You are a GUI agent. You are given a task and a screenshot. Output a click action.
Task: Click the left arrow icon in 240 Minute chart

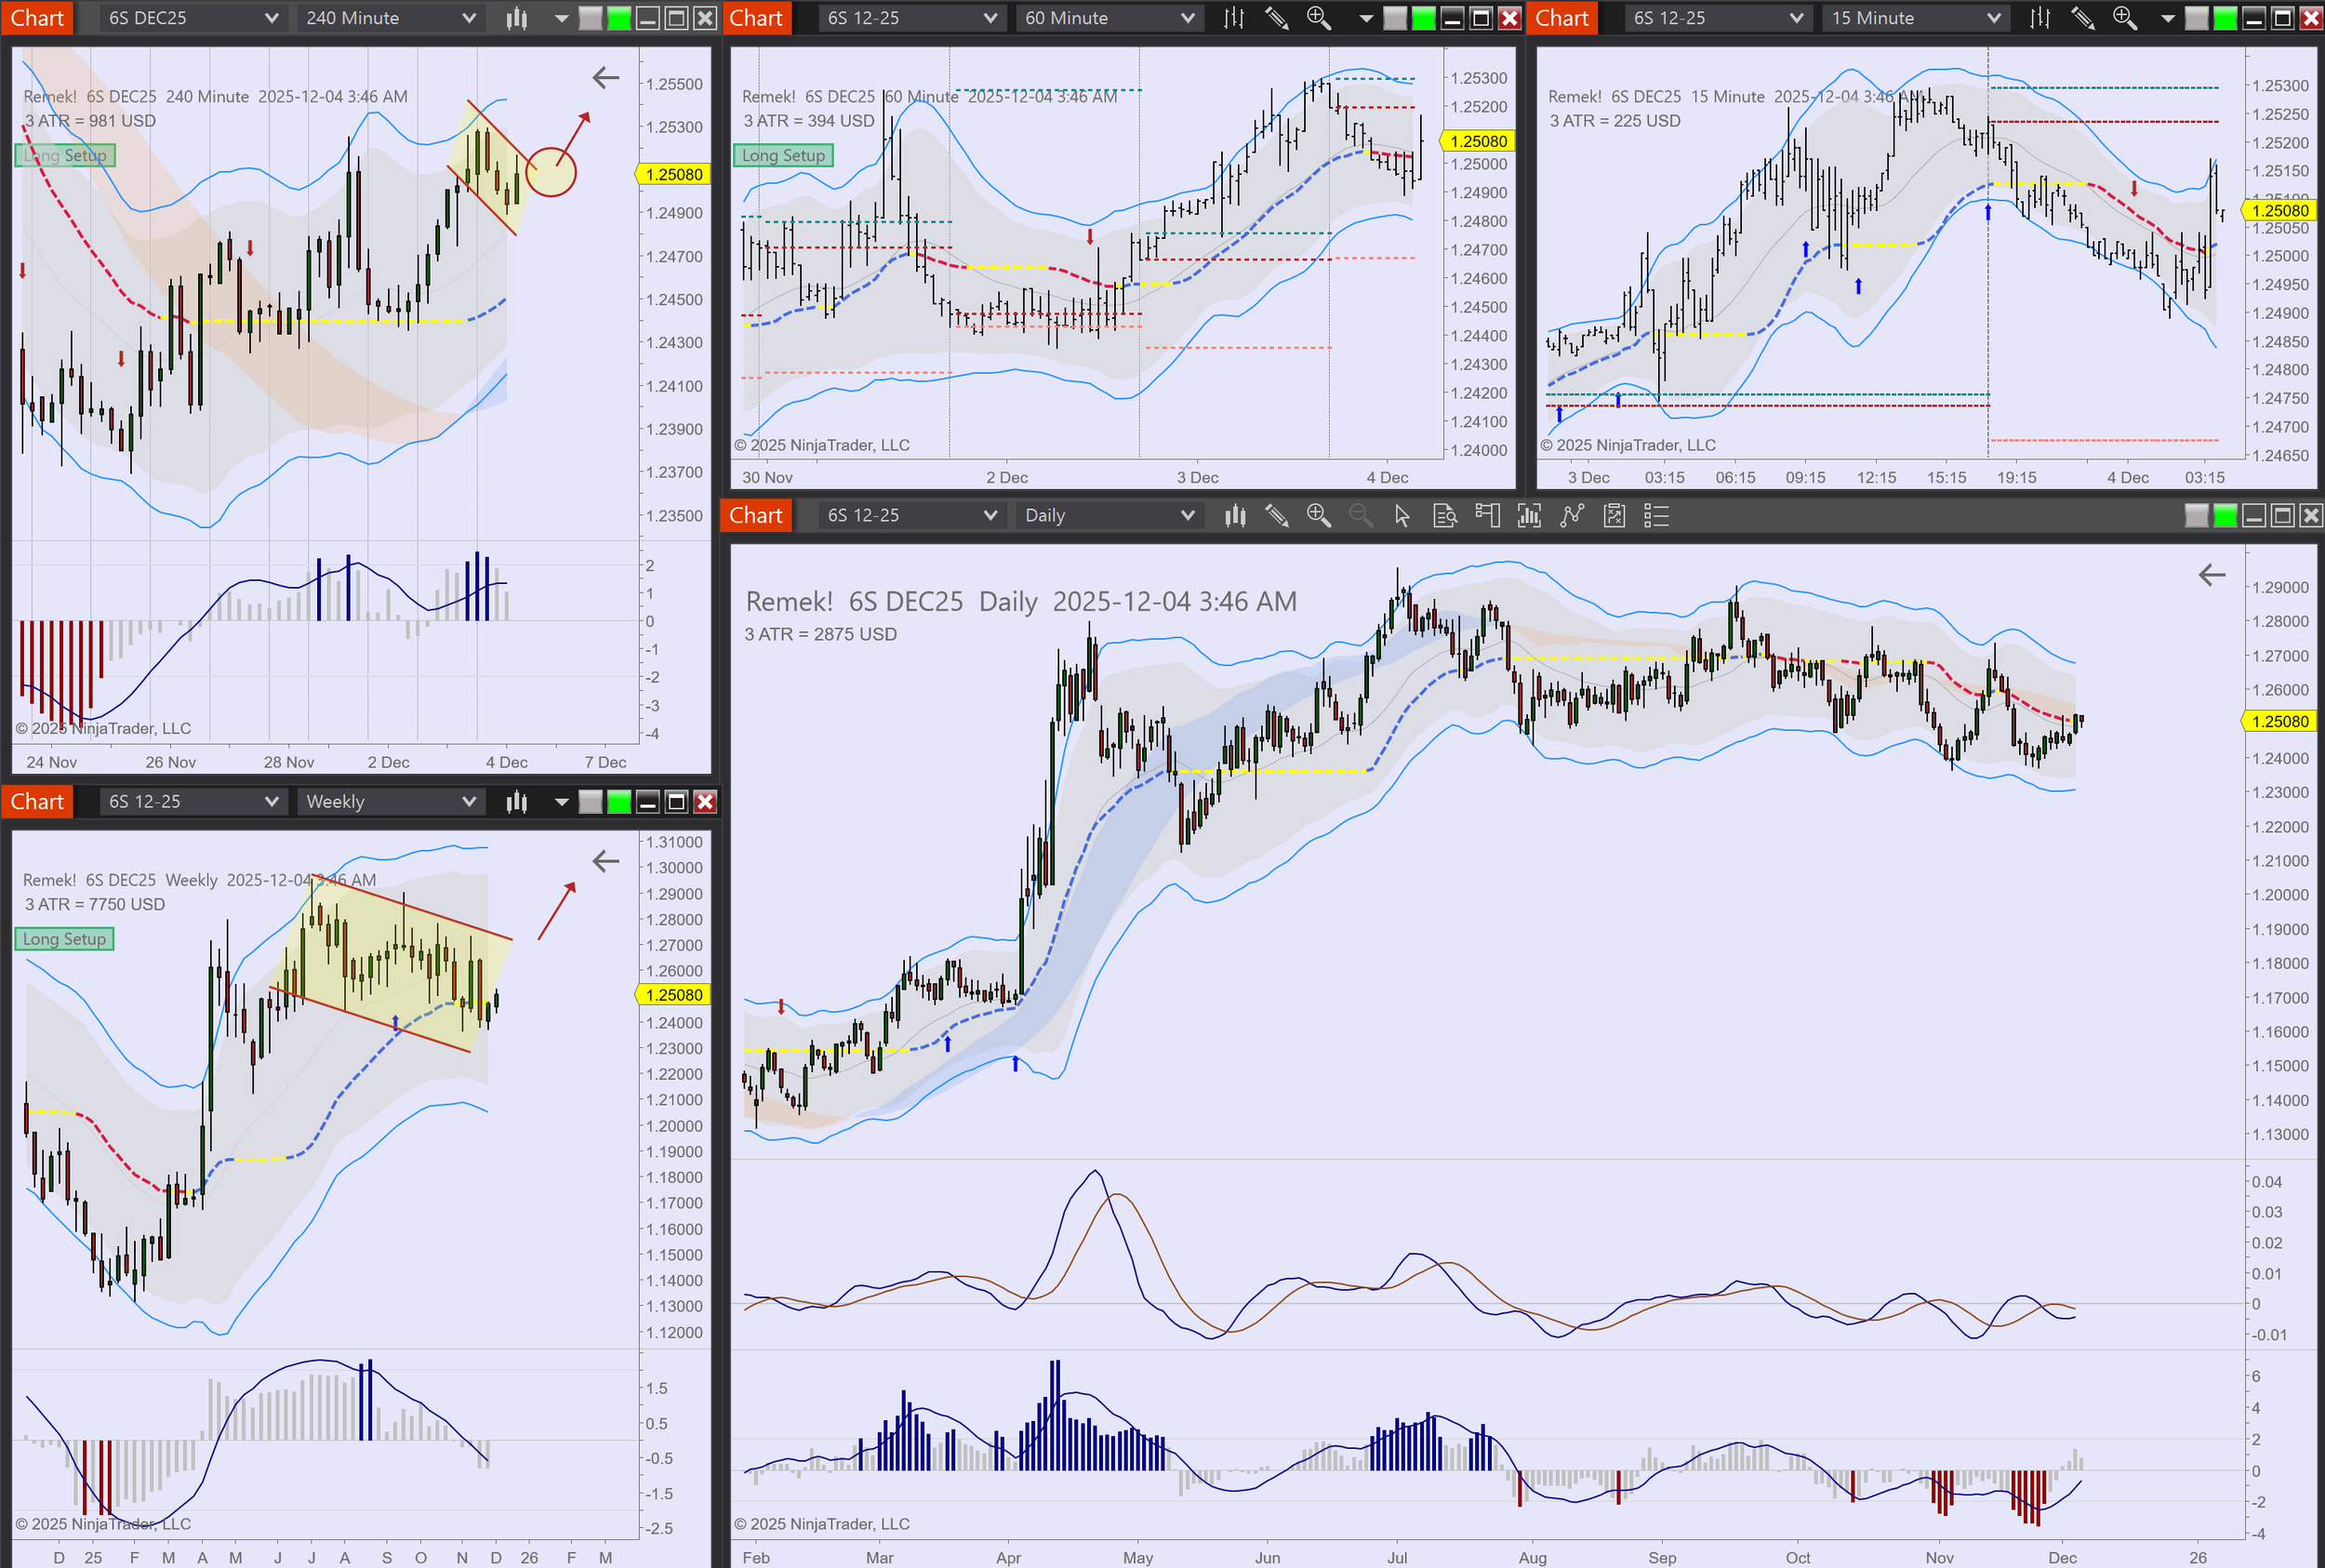606,78
